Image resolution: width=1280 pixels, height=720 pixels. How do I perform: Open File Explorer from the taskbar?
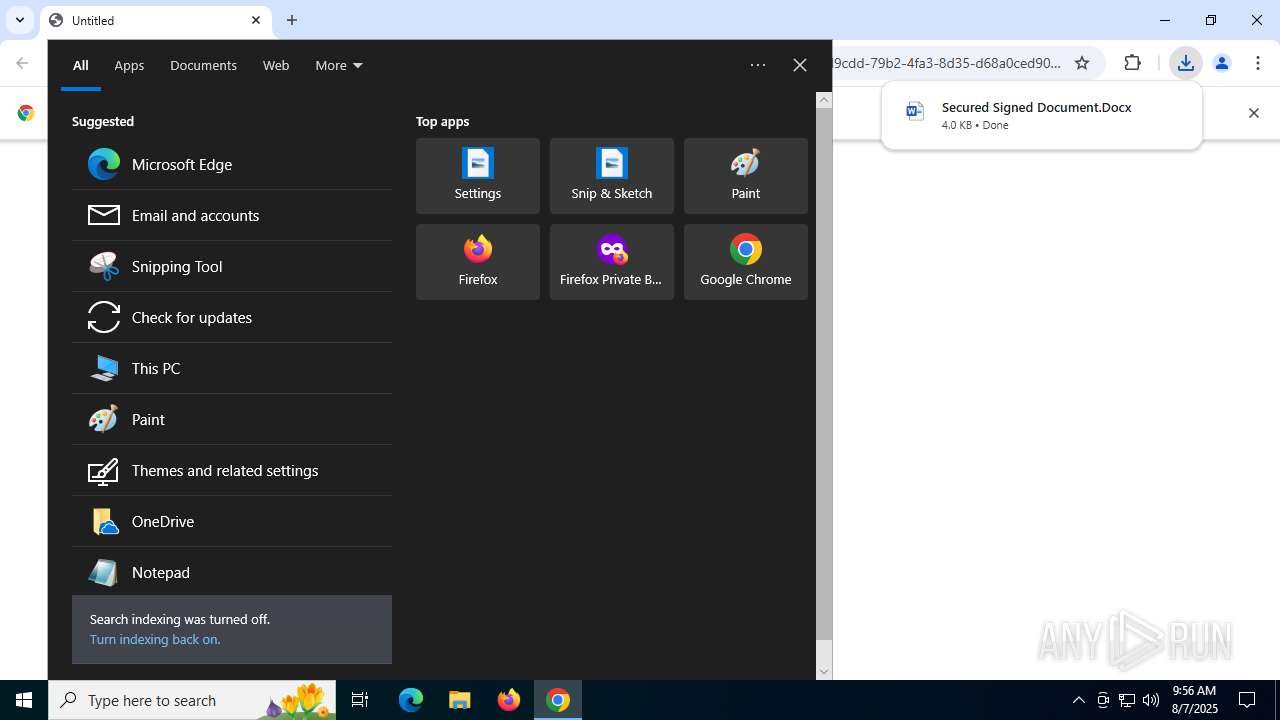point(460,700)
